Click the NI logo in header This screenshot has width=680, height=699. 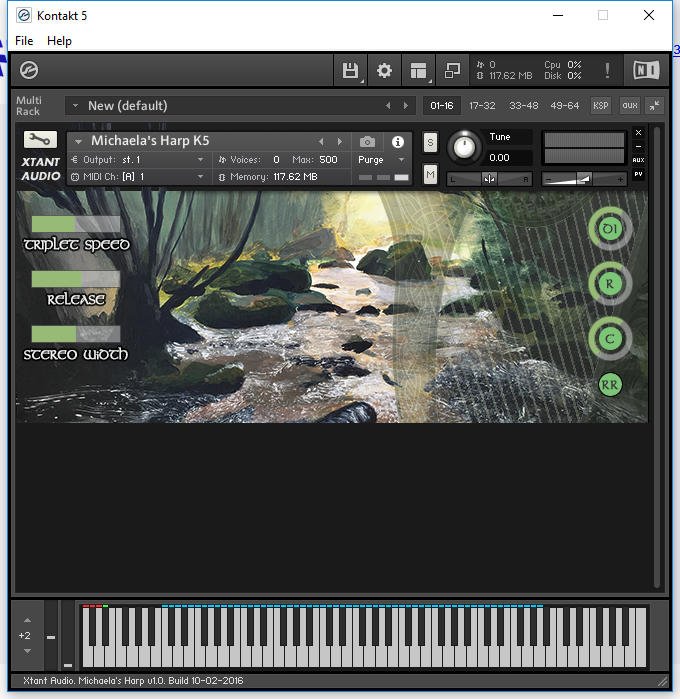pyautogui.click(x=646, y=70)
